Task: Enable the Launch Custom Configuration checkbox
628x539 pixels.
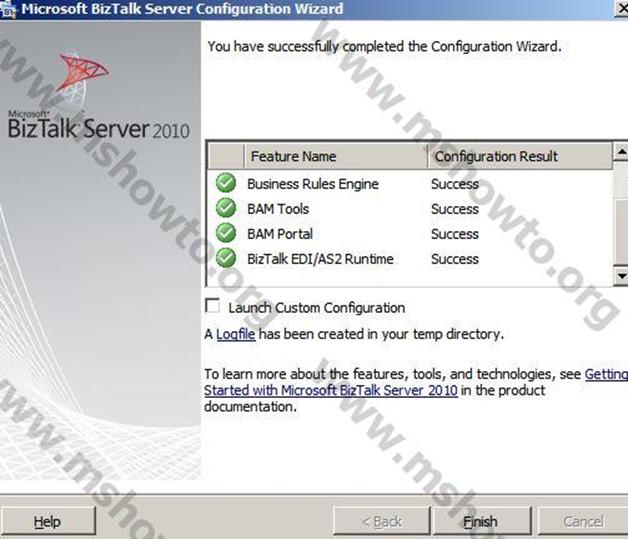Action: pyautogui.click(x=212, y=306)
